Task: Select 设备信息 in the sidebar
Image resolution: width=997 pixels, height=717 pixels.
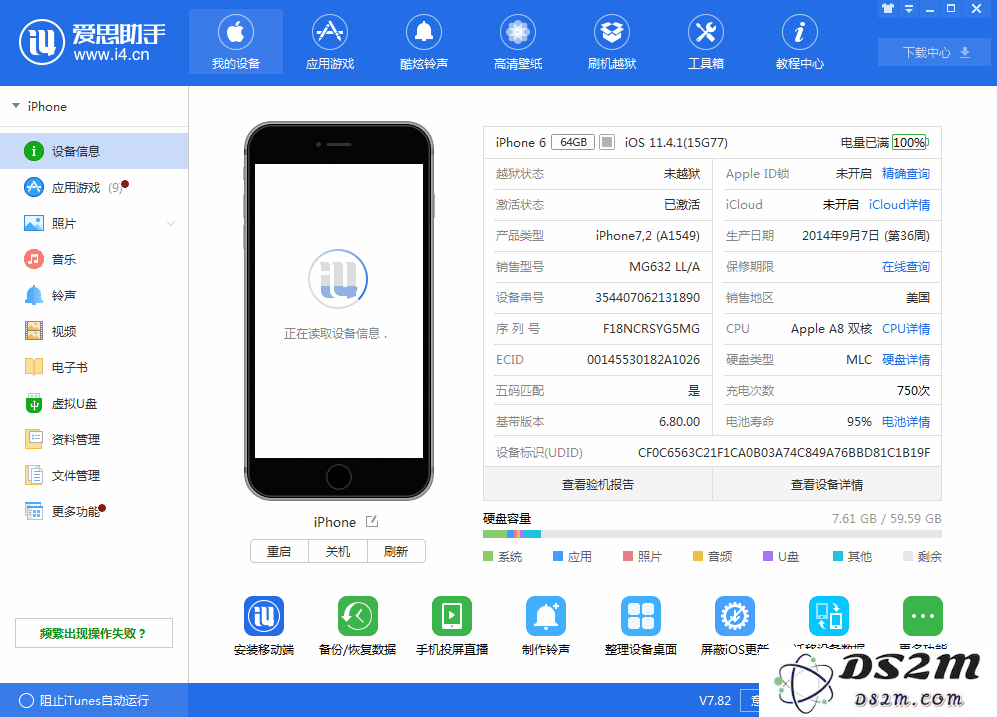Action: [94, 151]
